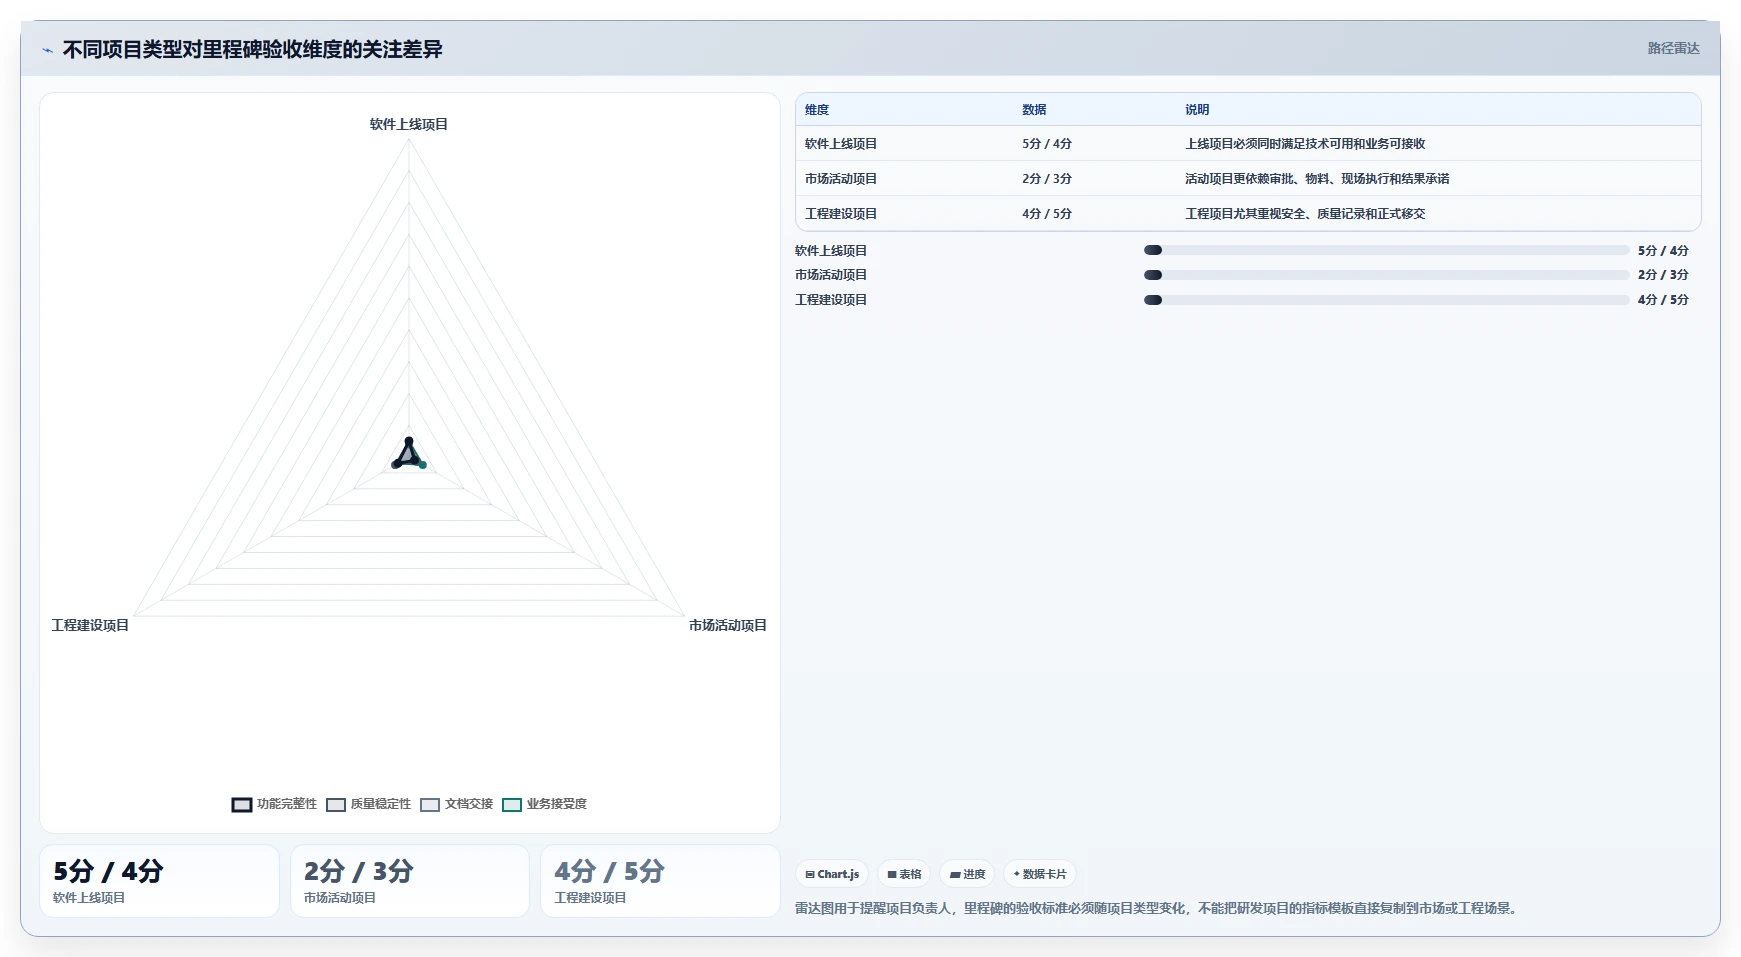Open the 4分 / 5分 工程建设项目 stat card

660,881
